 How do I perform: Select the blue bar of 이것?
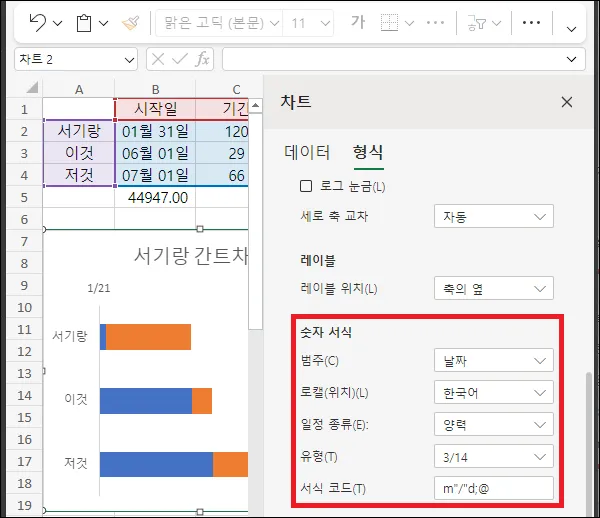click(146, 401)
